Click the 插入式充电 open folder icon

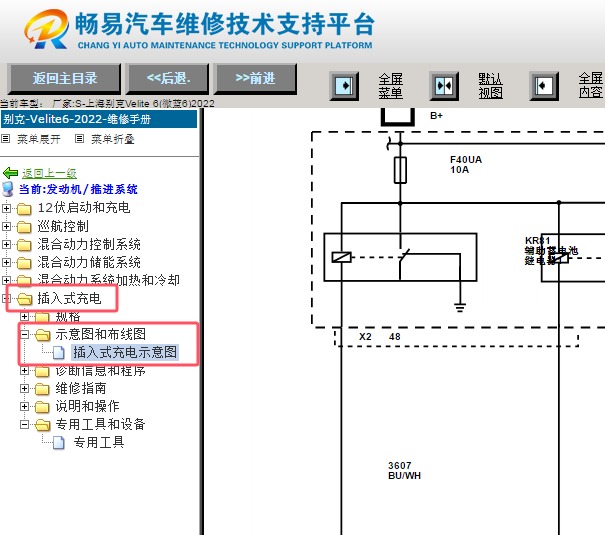(24, 299)
